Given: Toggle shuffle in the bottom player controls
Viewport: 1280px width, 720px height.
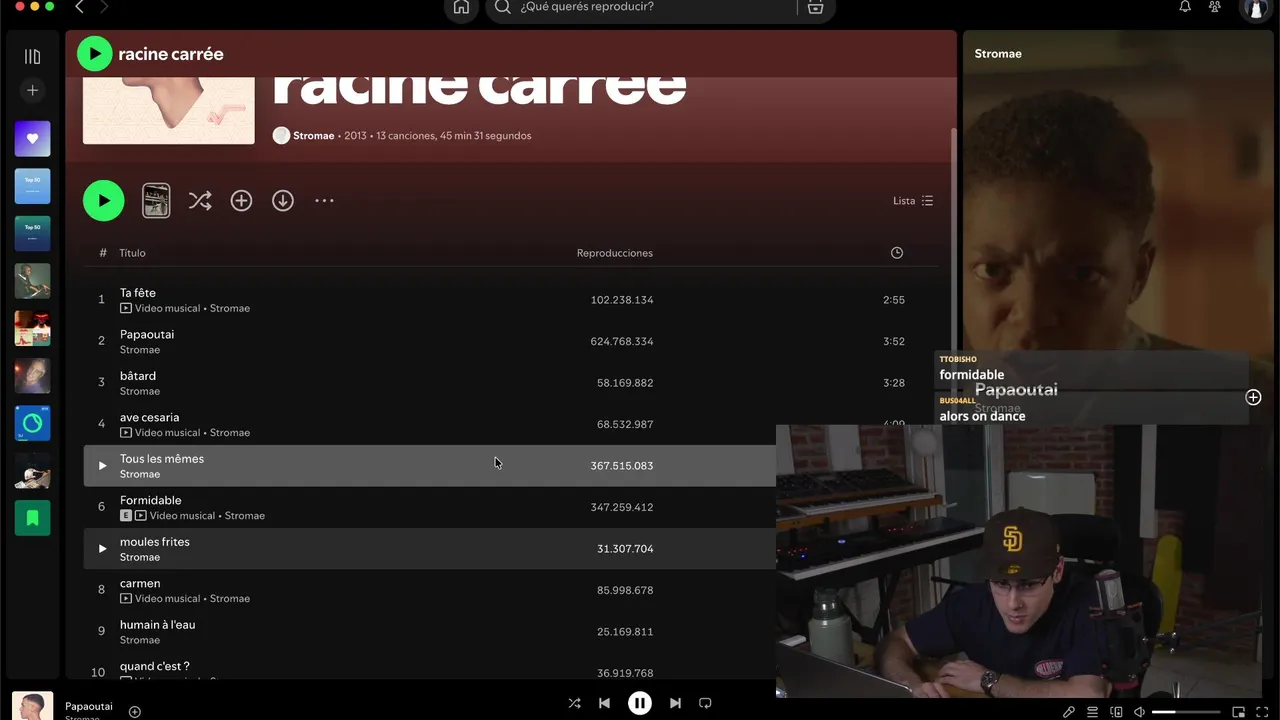Looking at the screenshot, I should (x=574, y=703).
